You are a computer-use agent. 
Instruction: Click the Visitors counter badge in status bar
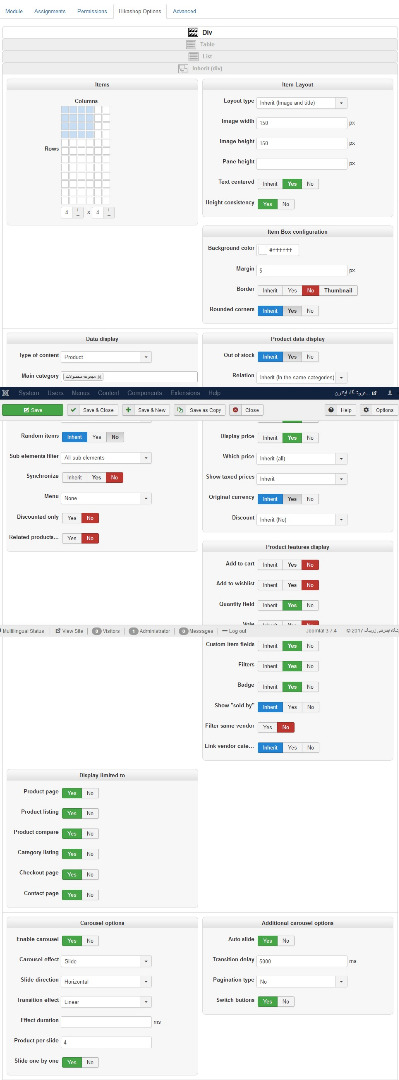pyautogui.click(x=96, y=630)
